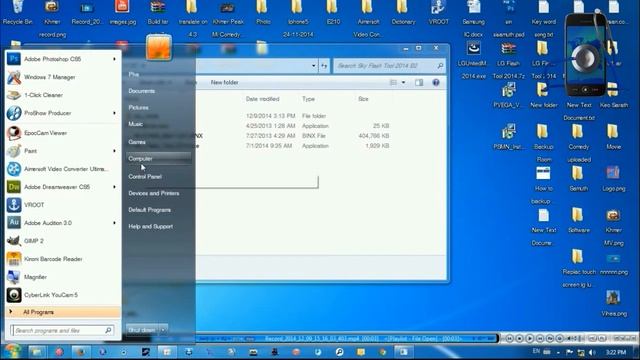This screenshot has height=360, width=640.
Task: Click the Search Sky Flash Tool field
Action: [x=389, y=66]
